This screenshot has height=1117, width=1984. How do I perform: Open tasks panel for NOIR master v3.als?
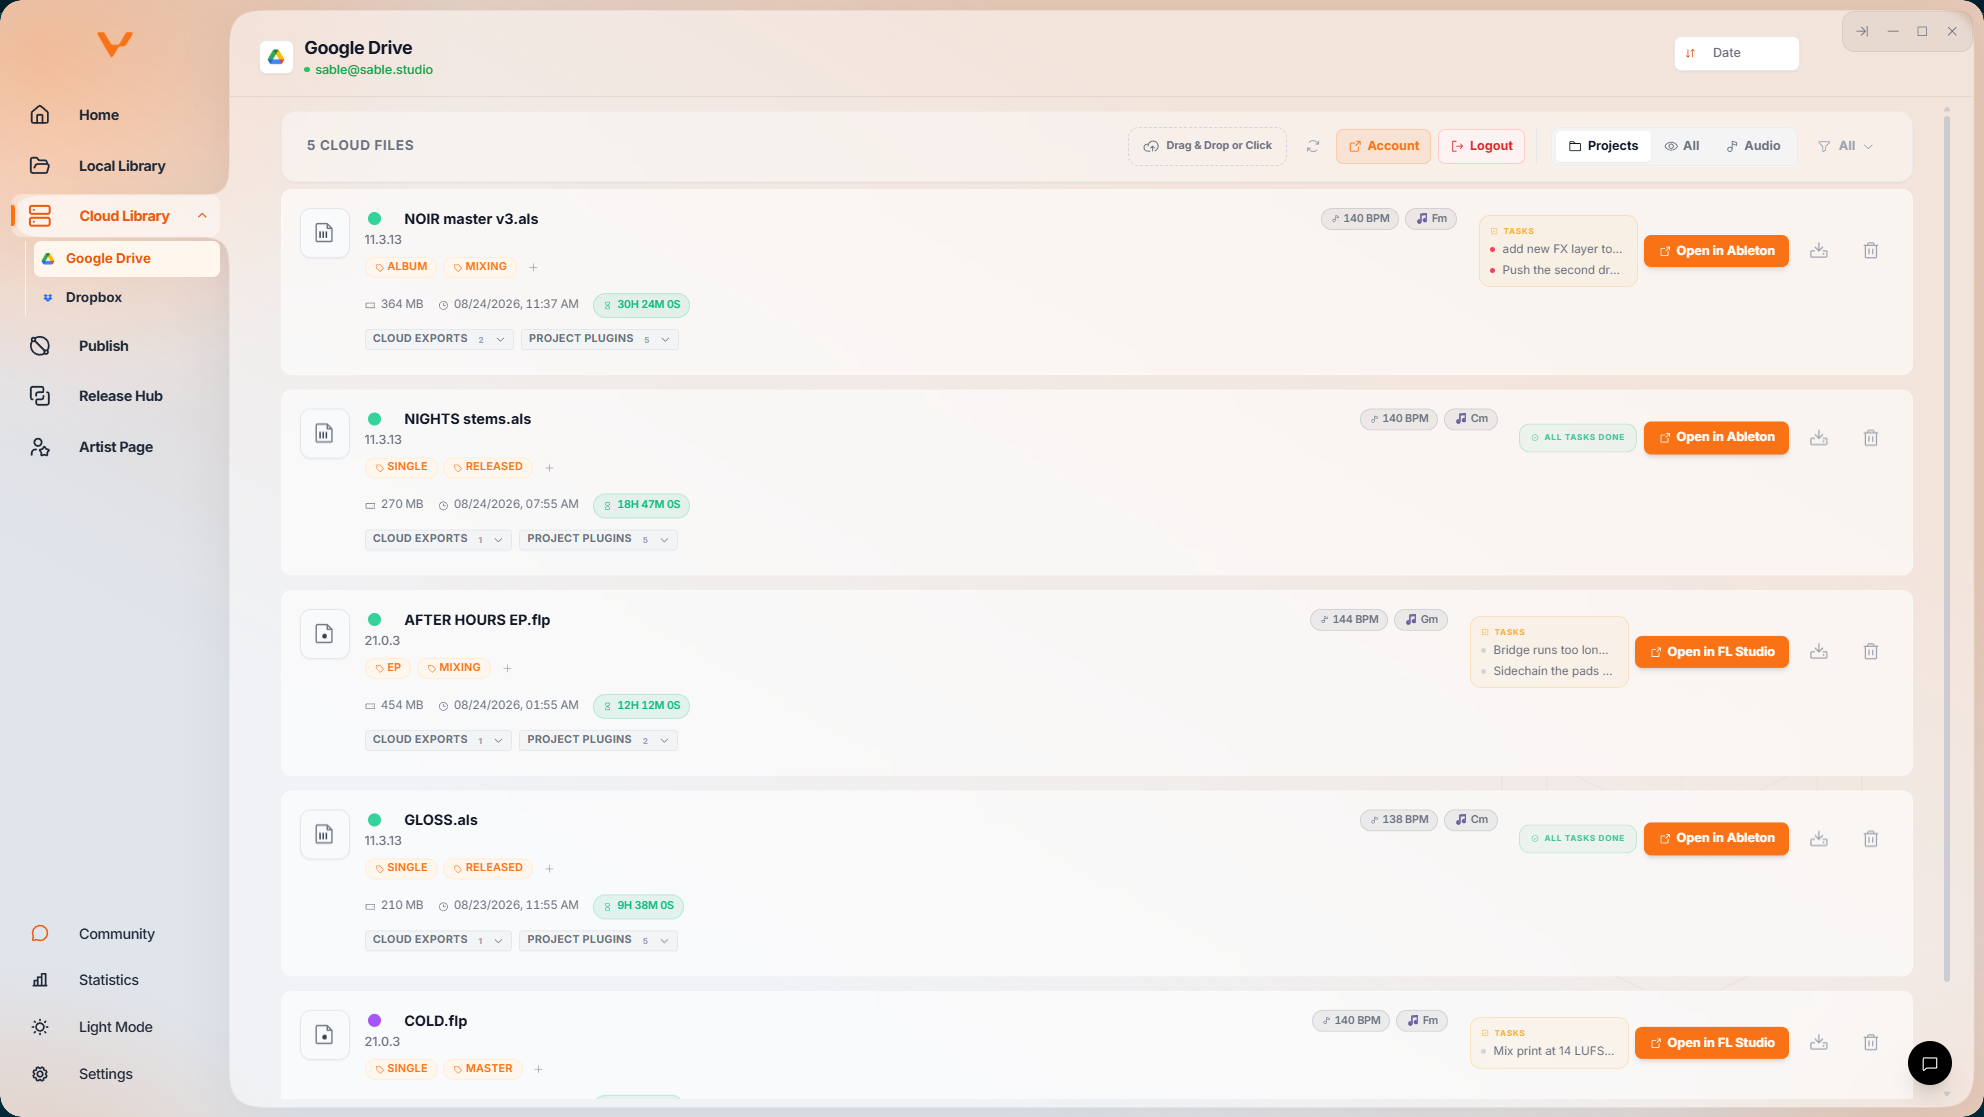point(1558,251)
